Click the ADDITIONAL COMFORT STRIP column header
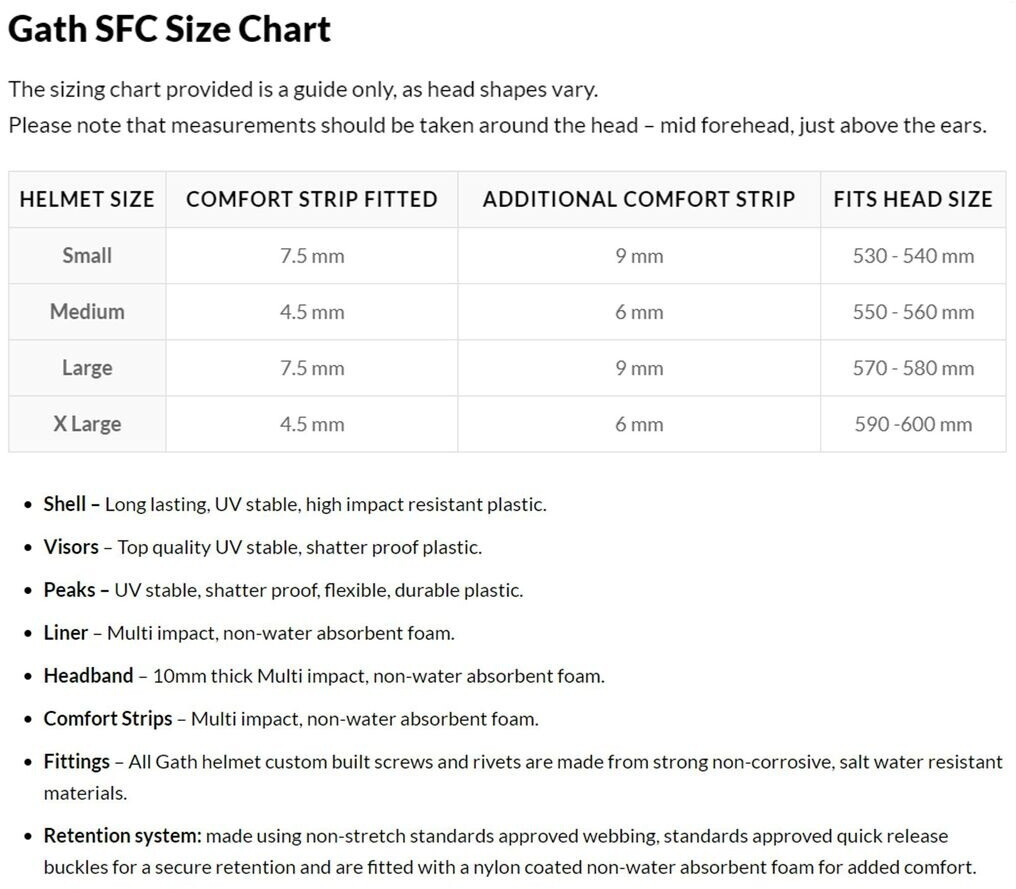Viewport: 1016px width, 889px height. (x=639, y=199)
